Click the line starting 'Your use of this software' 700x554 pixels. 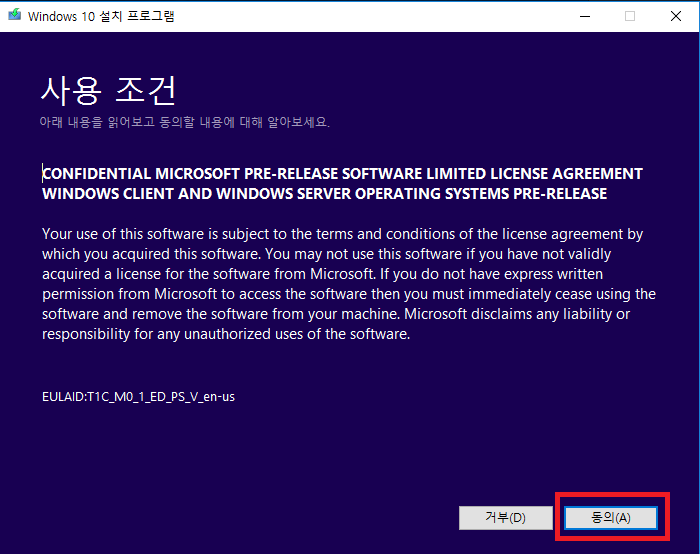coord(342,234)
